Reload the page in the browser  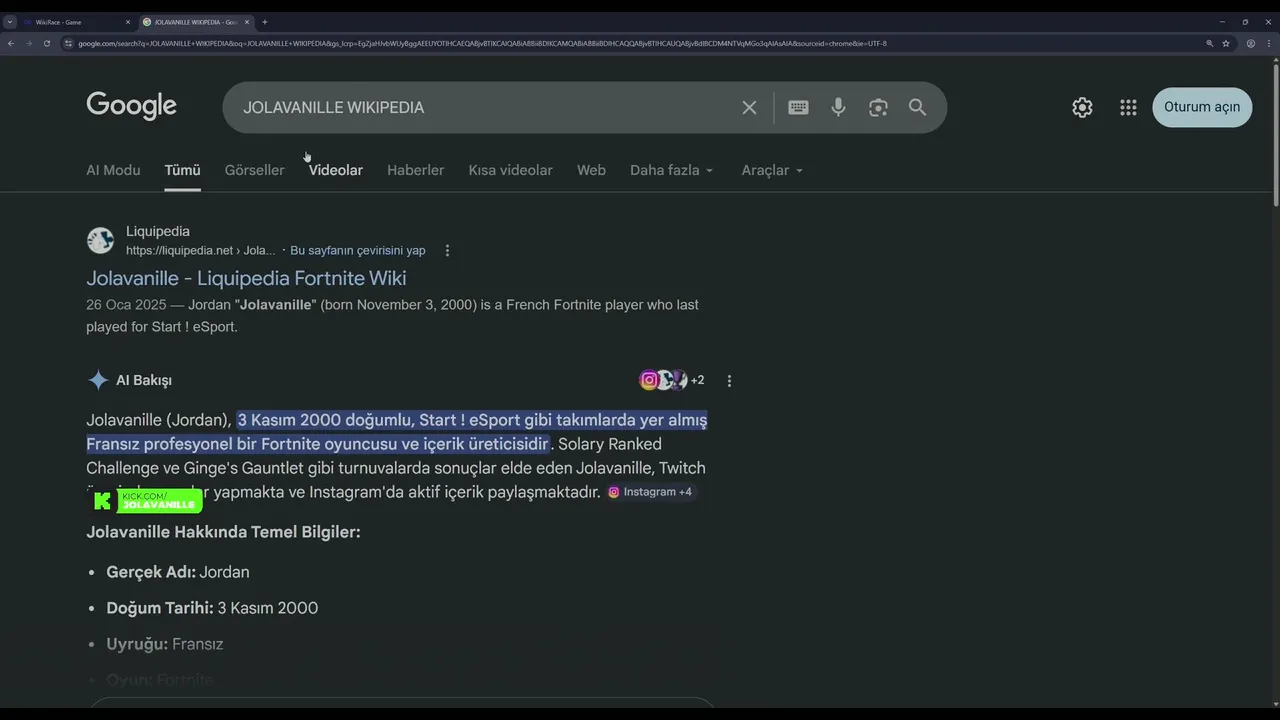point(47,44)
